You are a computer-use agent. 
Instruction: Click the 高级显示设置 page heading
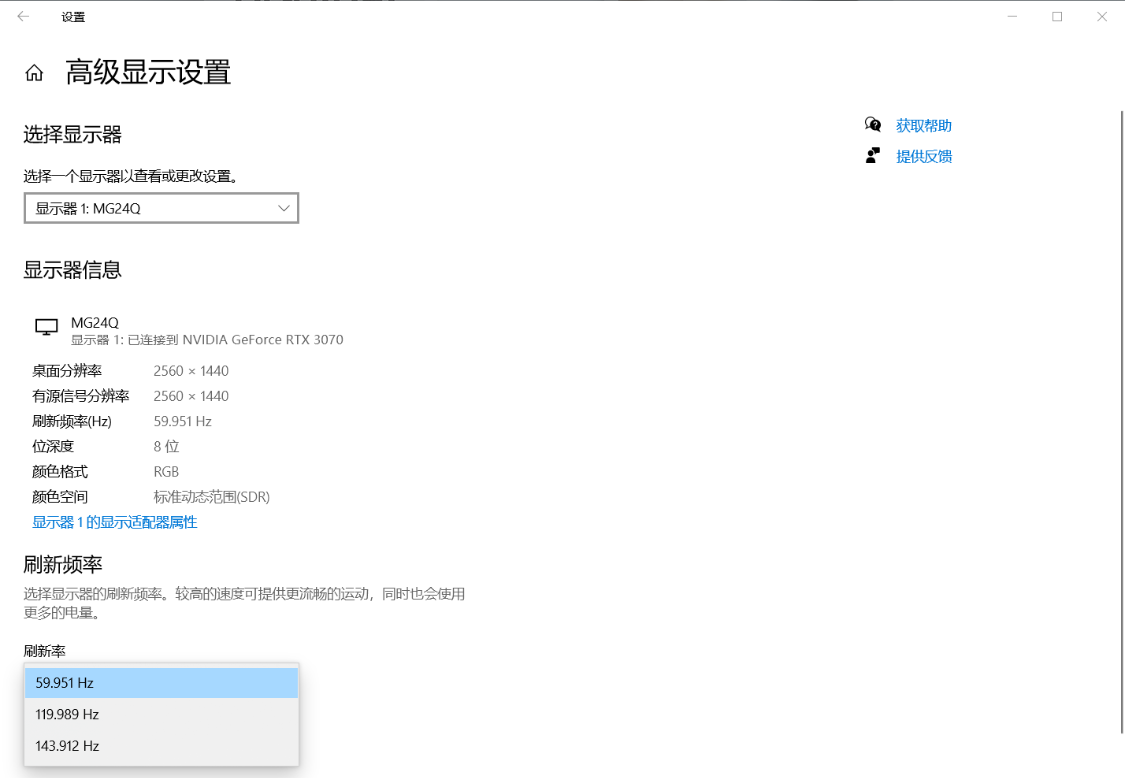(149, 72)
